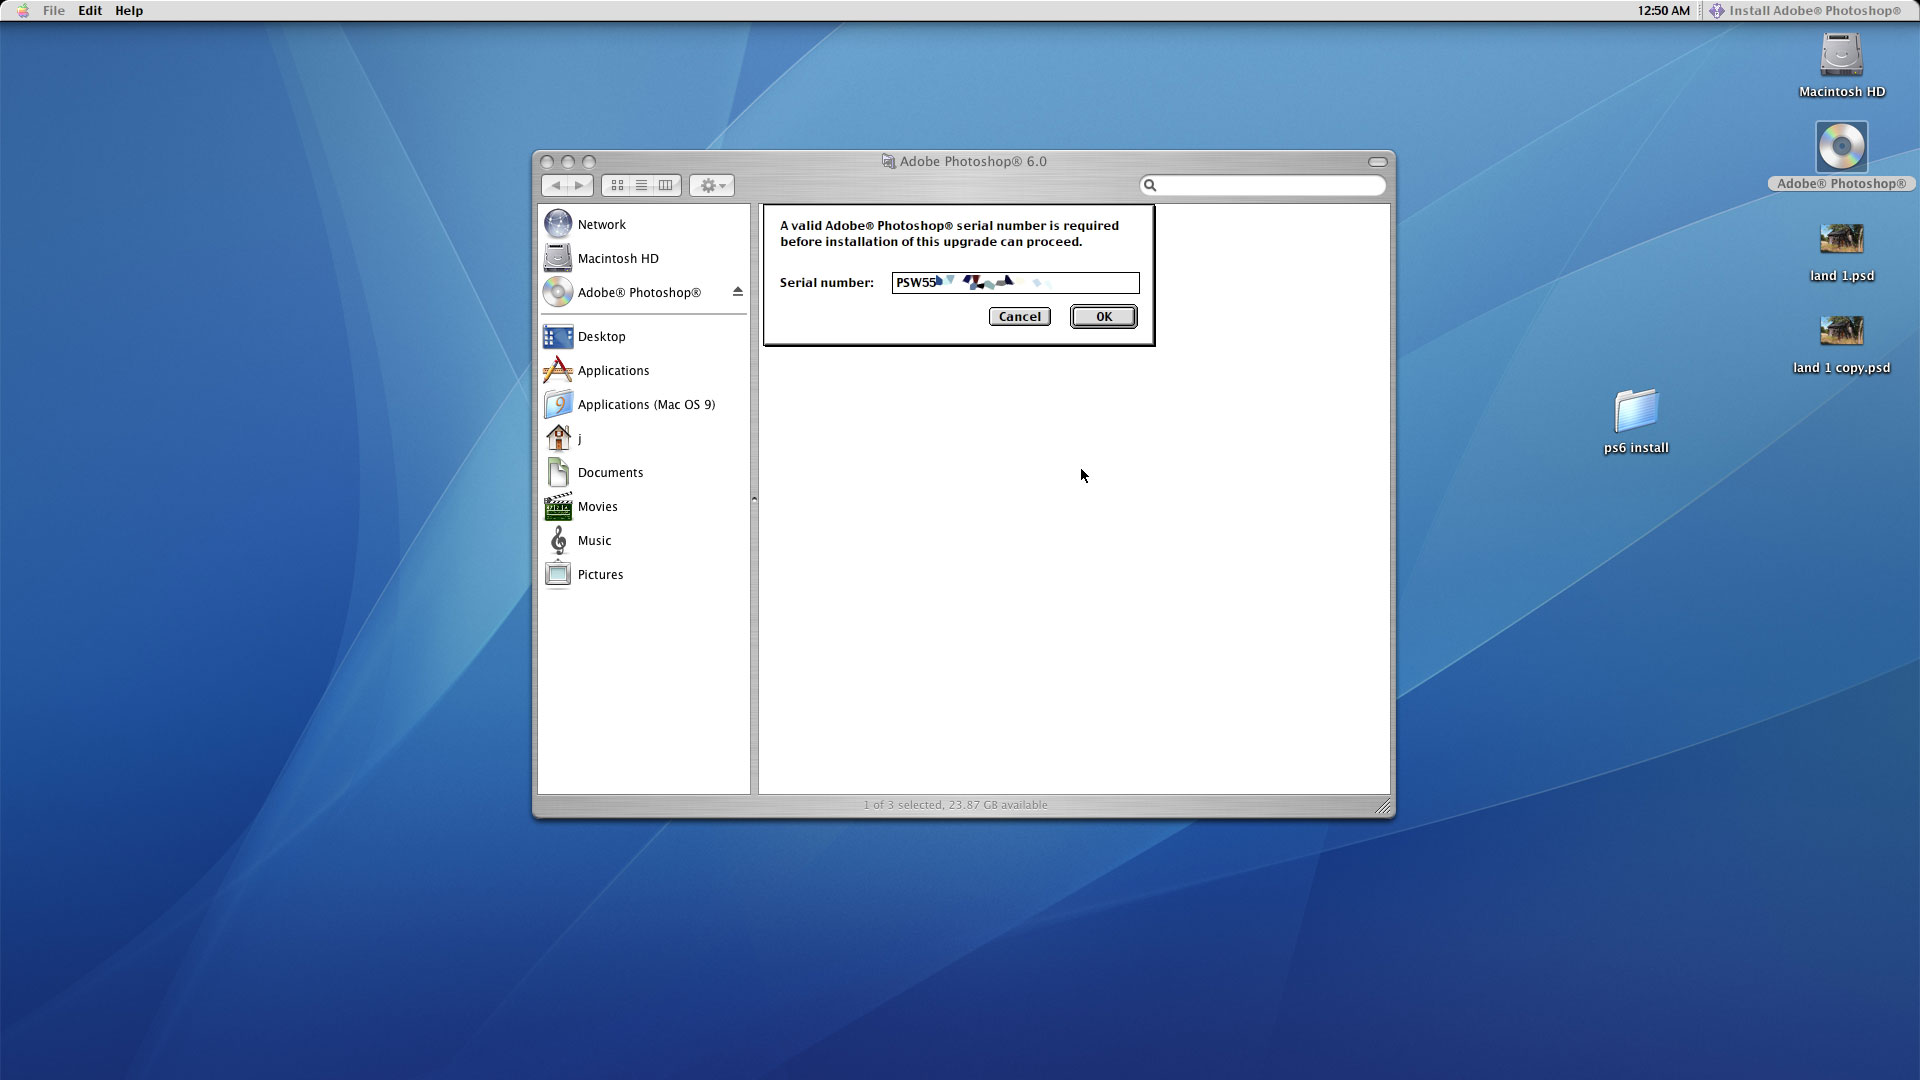The image size is (1920, 1080).
Task: Select Desktop in sidebar
Action: [x=600, y=335]
